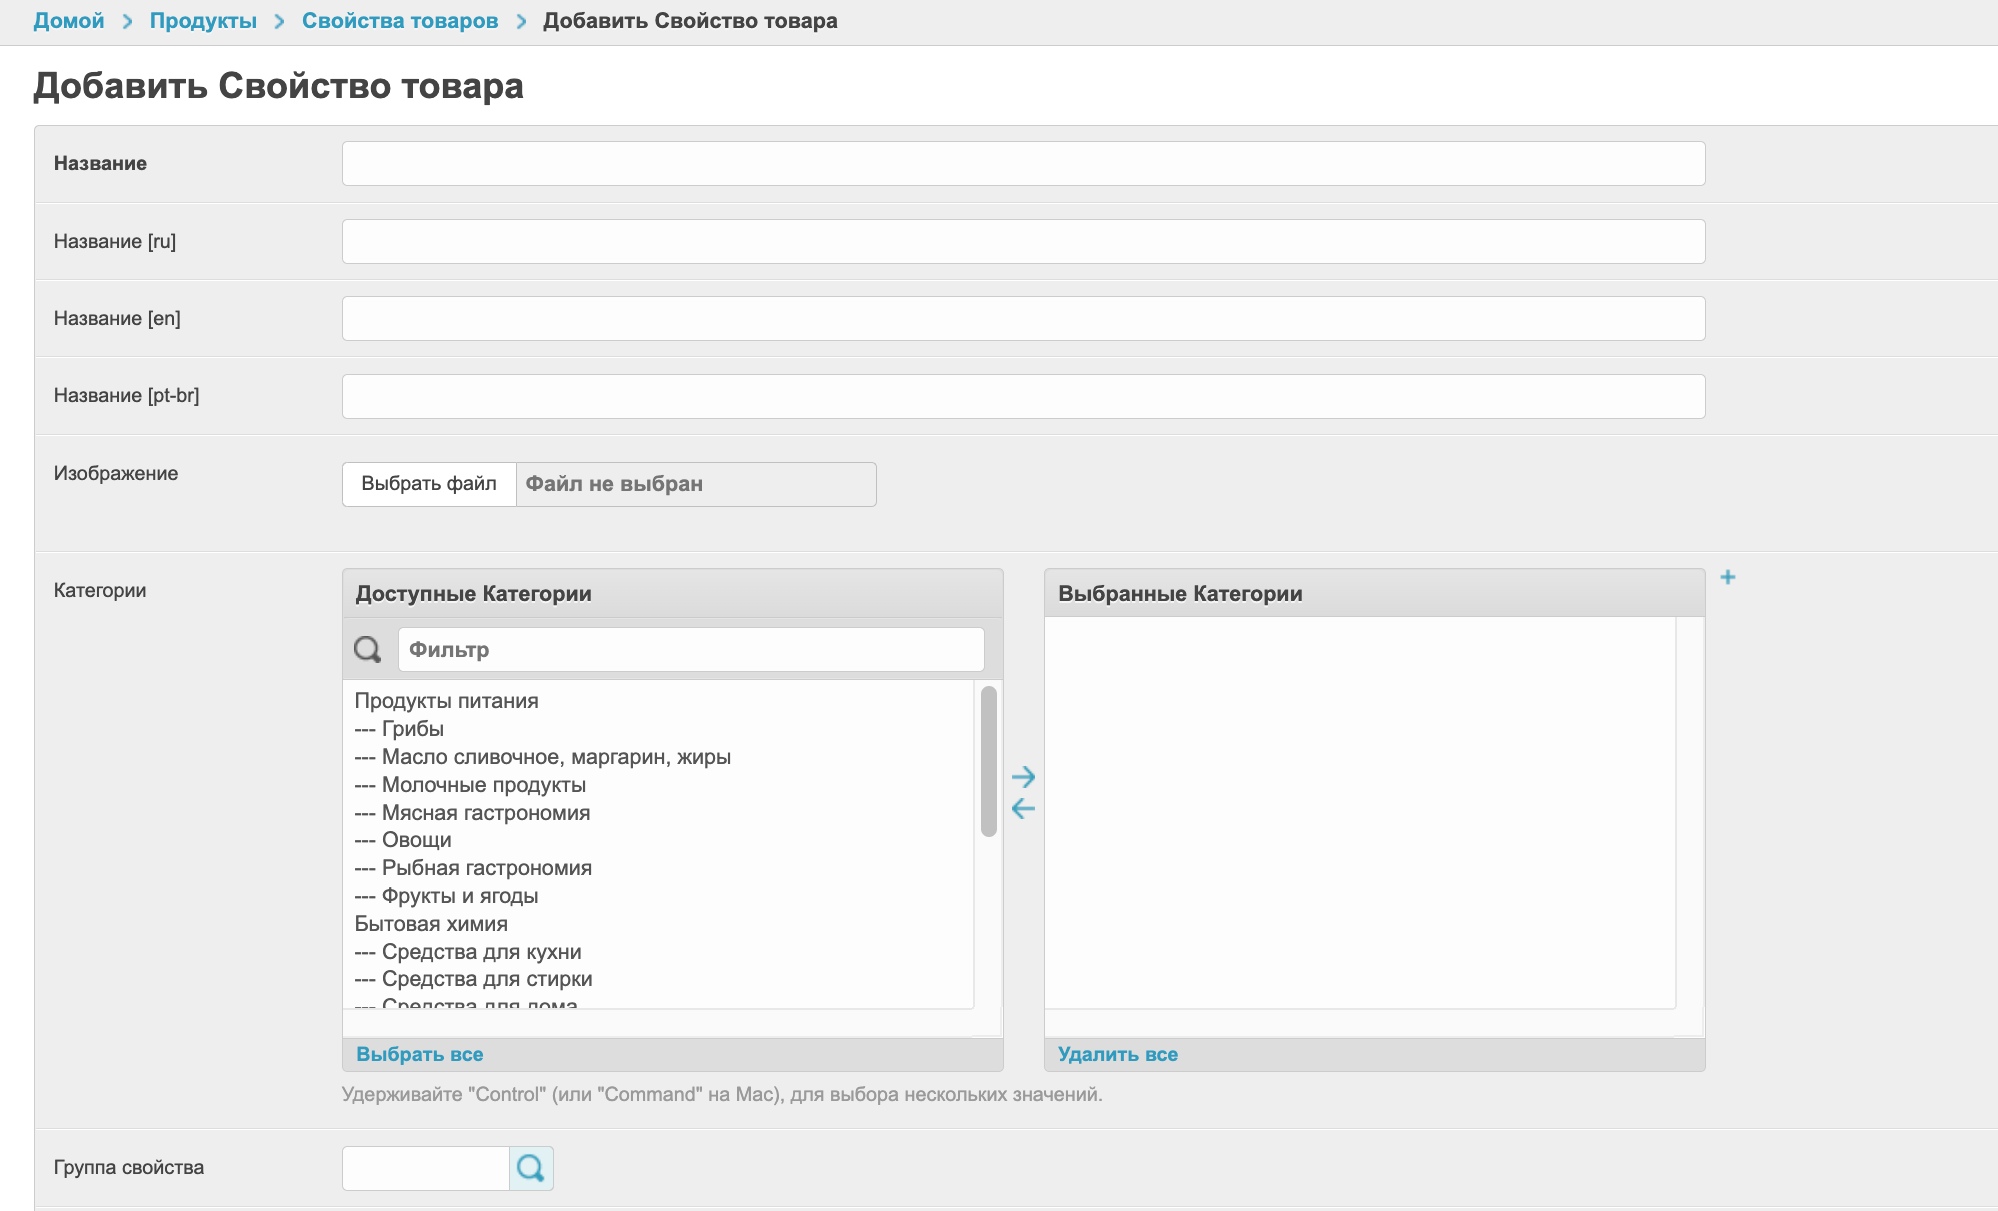Open Свойства товаров breadcrumb link

pos(400,21)
